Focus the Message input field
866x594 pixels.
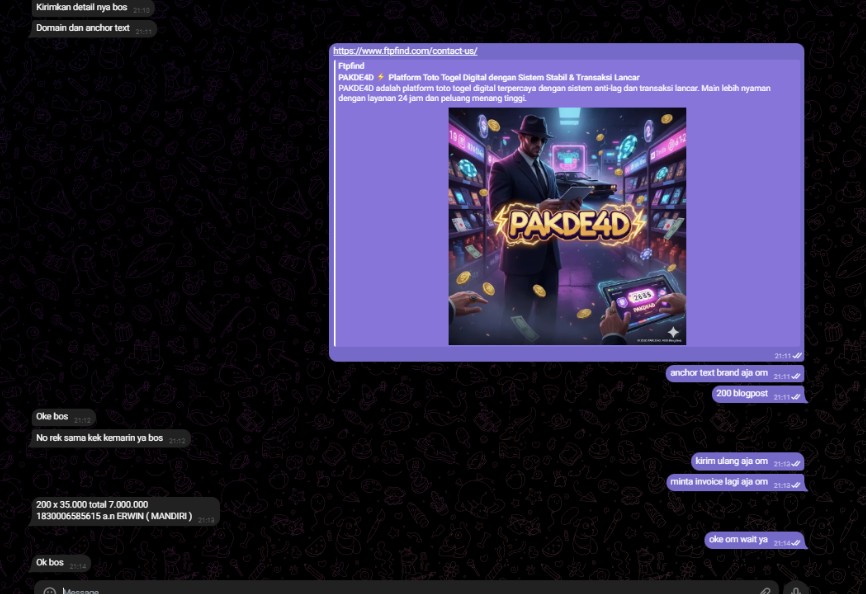click(400, 590)
